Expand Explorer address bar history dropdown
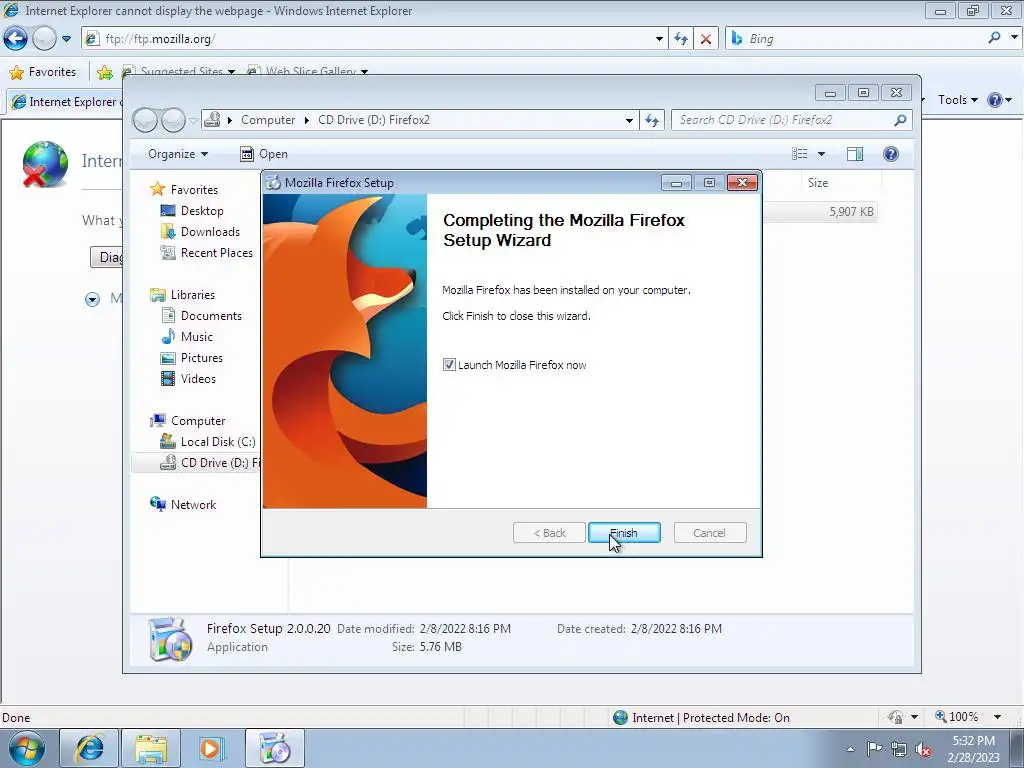The image size is (1024, 768). tap(629, 120)
